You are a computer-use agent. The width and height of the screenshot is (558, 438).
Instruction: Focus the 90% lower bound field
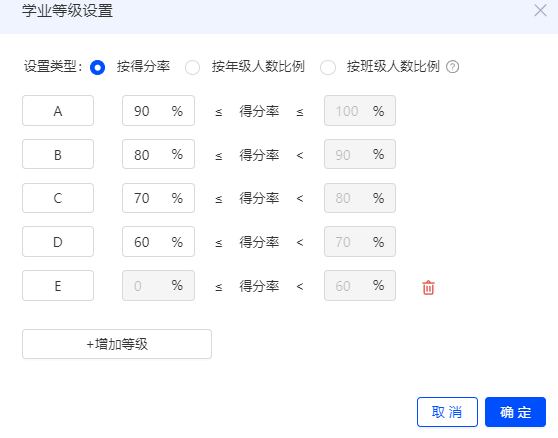(158, 111)
